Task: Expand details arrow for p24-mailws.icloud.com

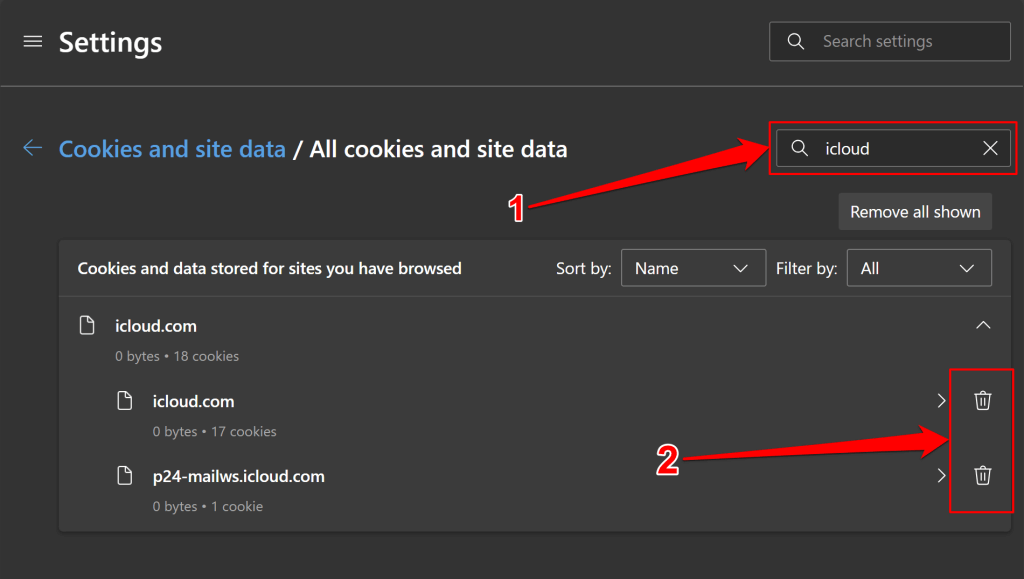Action: coord(941,476)
